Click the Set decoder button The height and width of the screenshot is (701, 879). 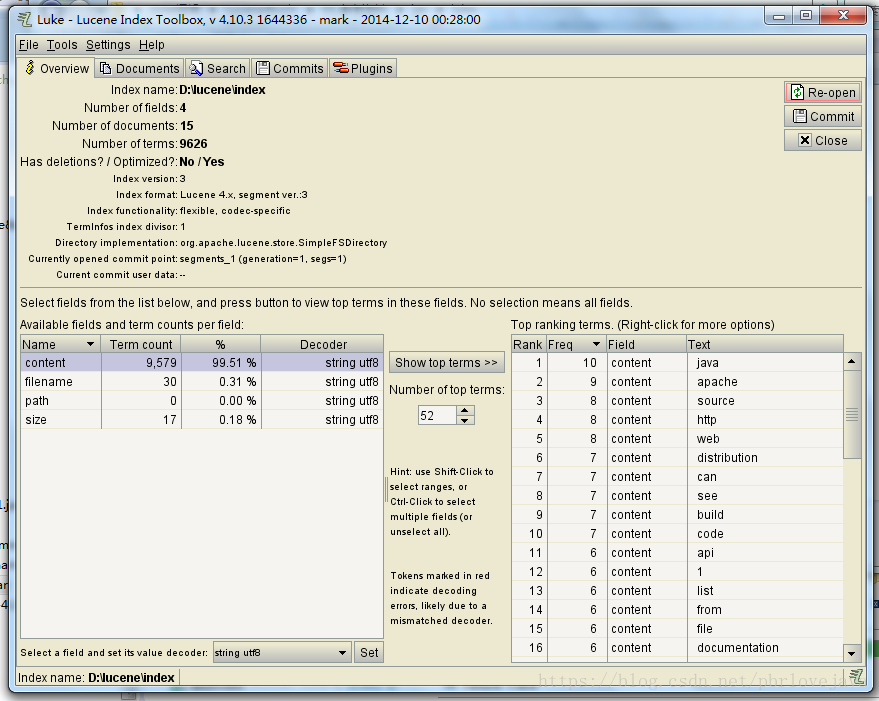tap(369, 653)
